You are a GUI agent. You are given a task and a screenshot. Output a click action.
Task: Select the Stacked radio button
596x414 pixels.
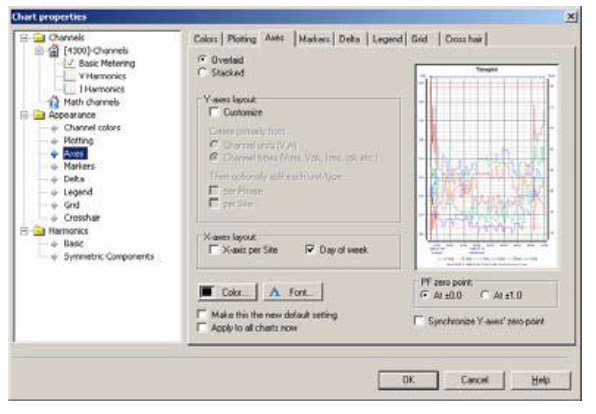(203, 72)
